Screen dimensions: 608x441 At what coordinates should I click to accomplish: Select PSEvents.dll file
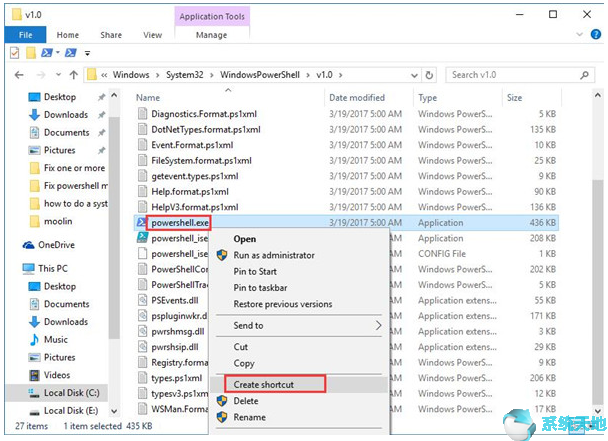[175, 300]
